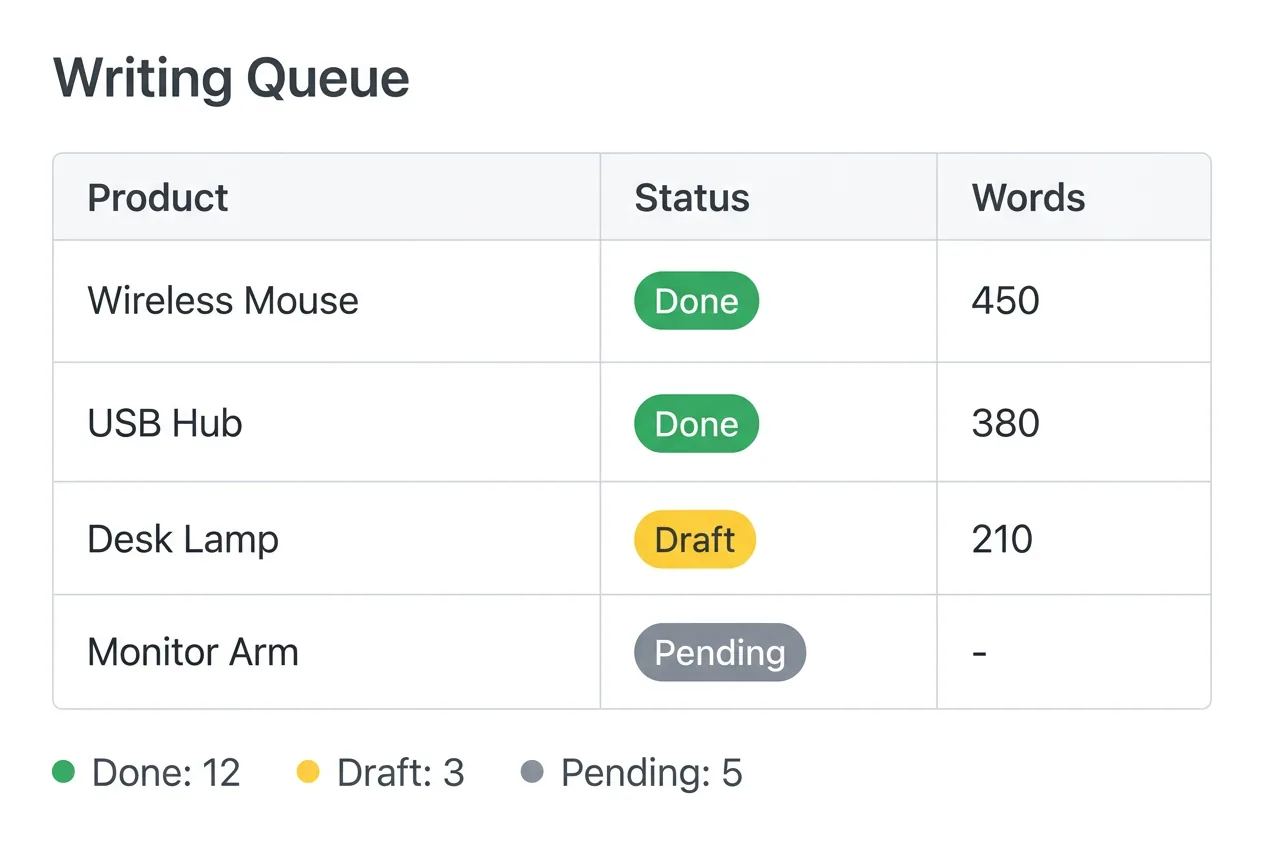This screenshot has height=848, width=1264.
Task: Click the green dot in the Done legend
Action: tap(64, 772)
